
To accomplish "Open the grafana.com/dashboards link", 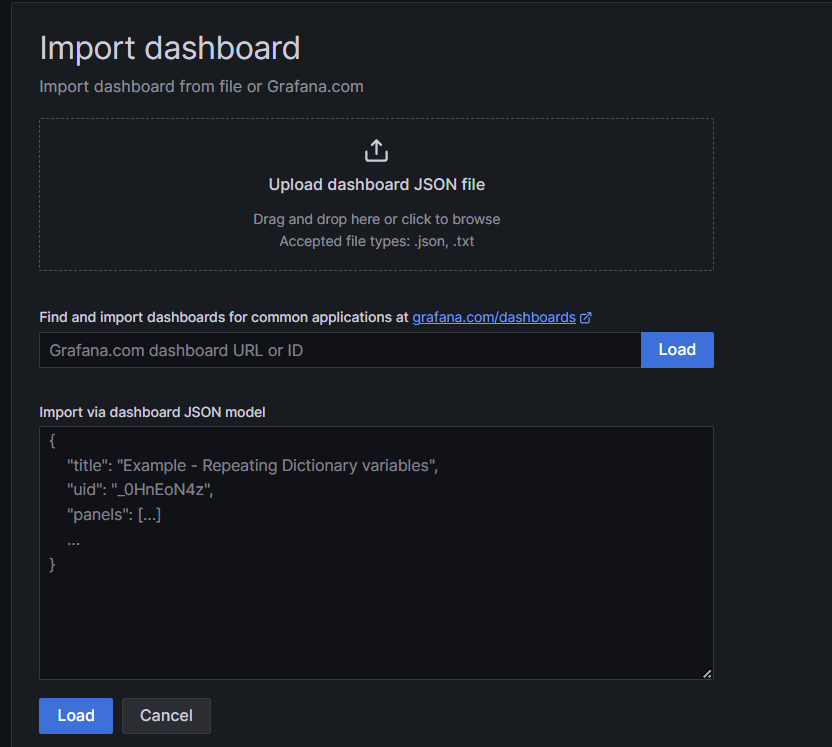I will [494, 317].
